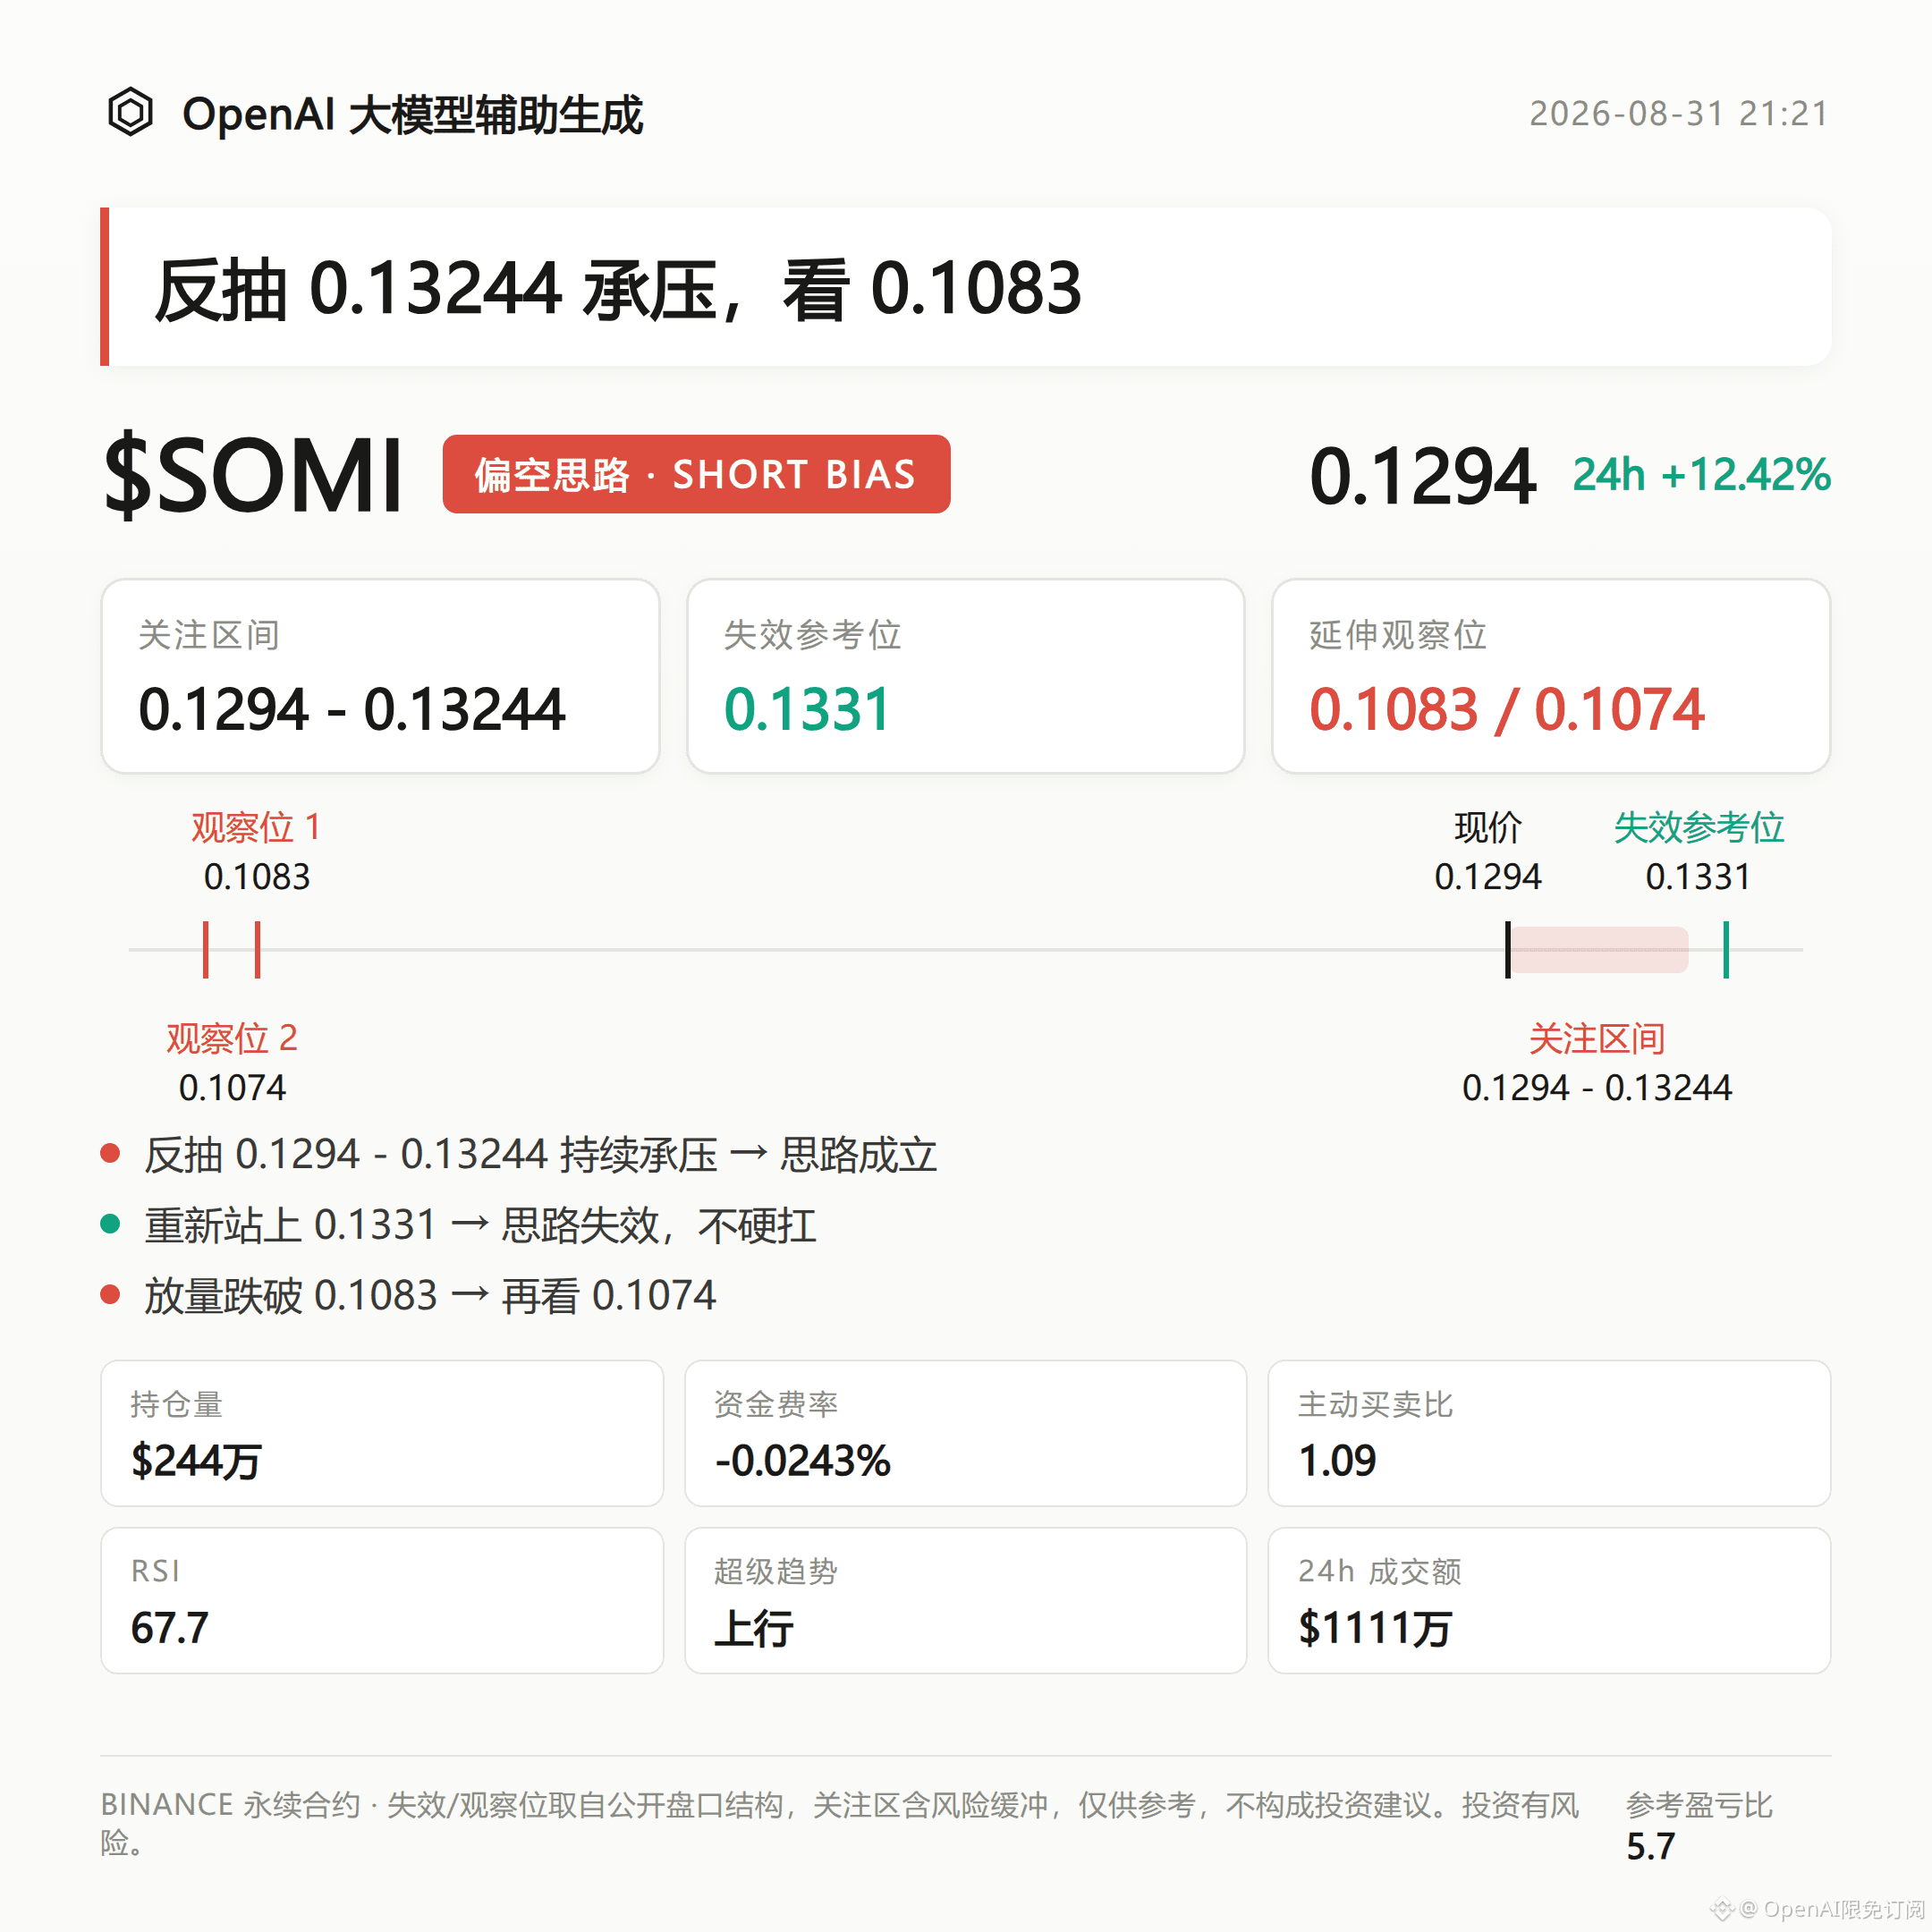The image size is (1932, 1932).
Task: Click the BINANCE 永续合约 disclaimer text
Action: [x=840, y=1823]
